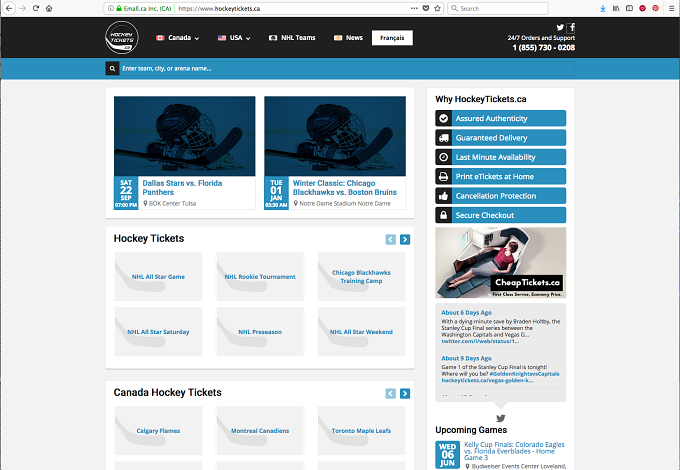Click the Cancellation Protection button
680x470 pixels.
(500, 196)
